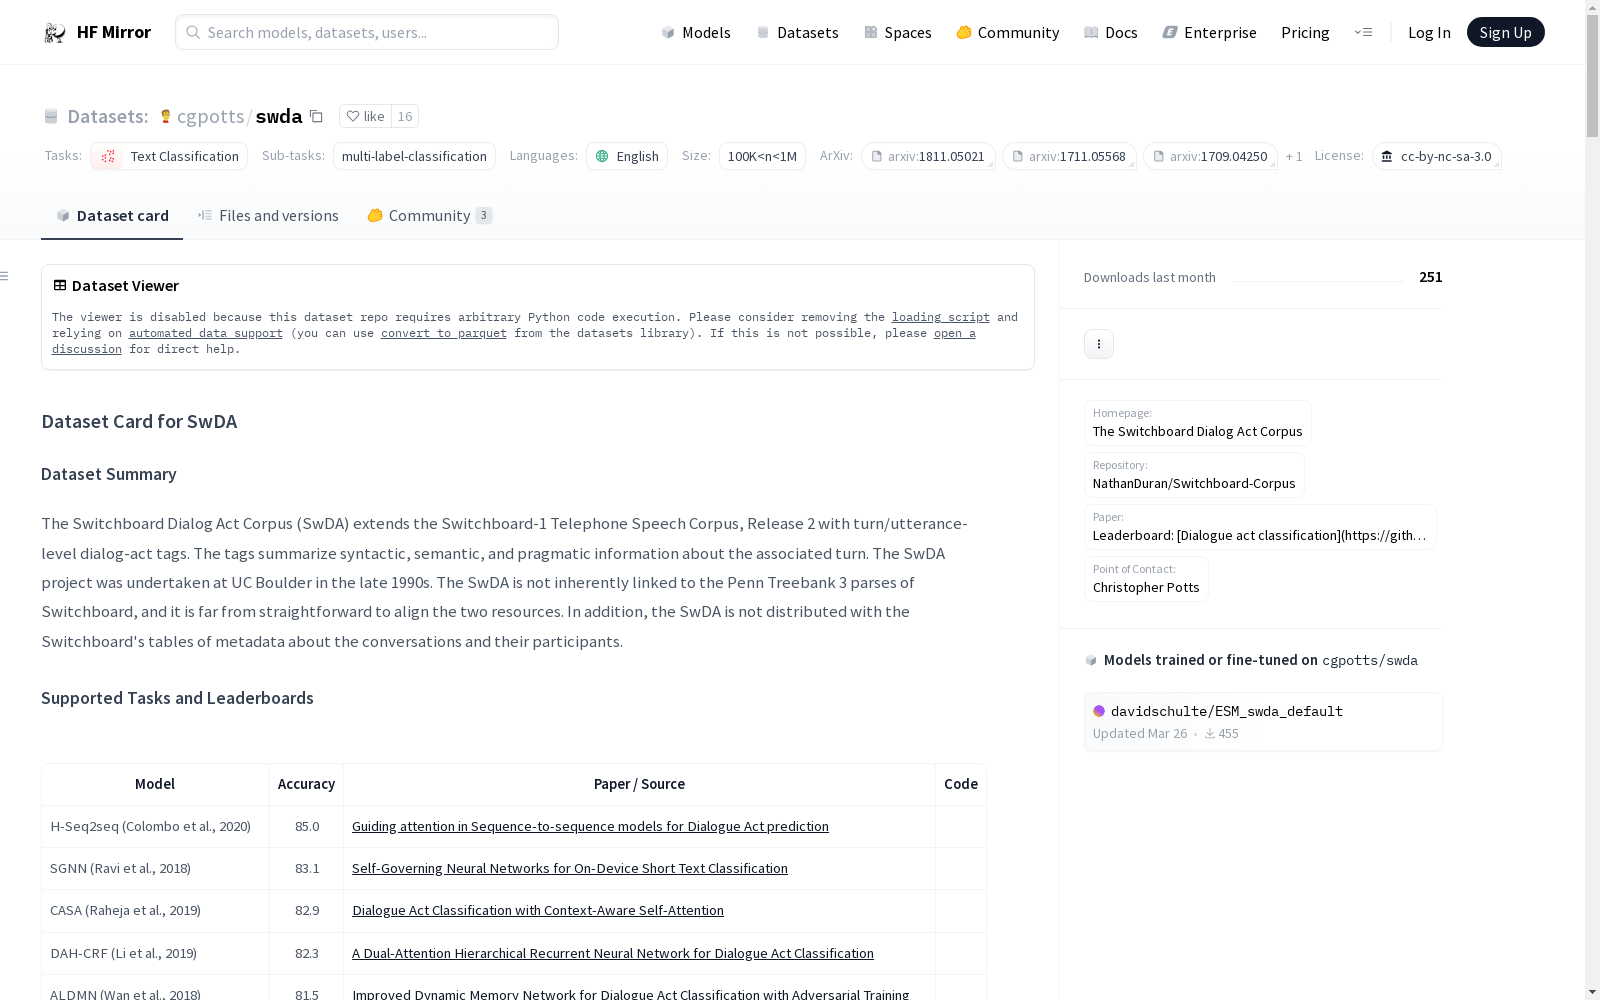Select the 100K<n<1M size tag
This screenshot has width=1600, height=1000.
[762, 156]
